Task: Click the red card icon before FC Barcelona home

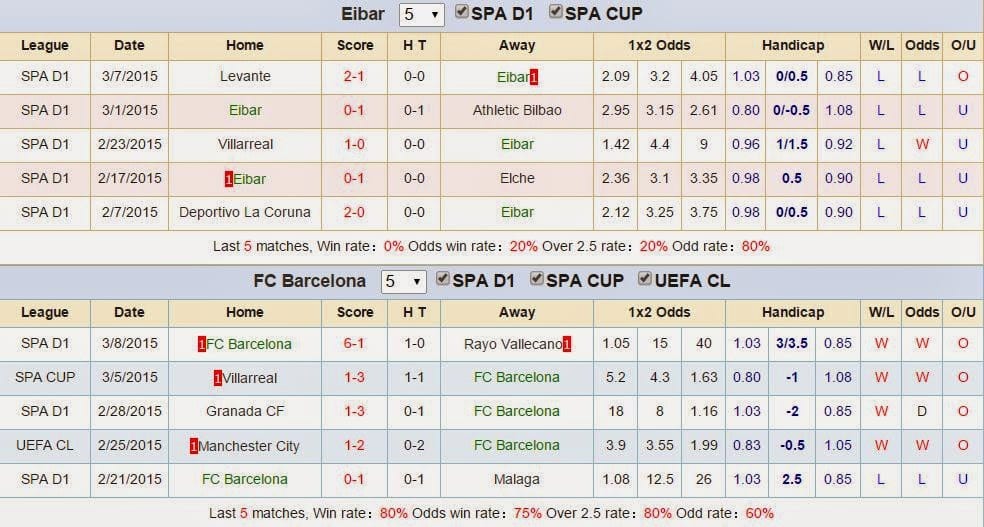Action: (x=201, y=344)
